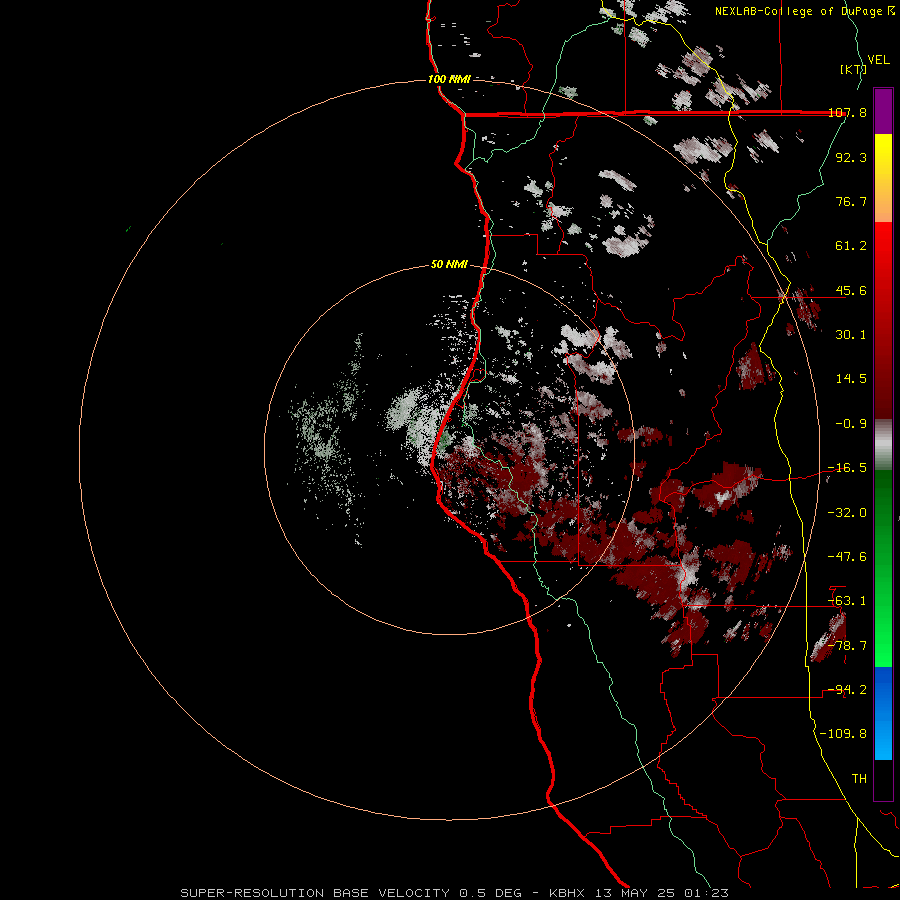900x900 pixels.
Task: Click the 45.6 value on velocity scale
Action: pyautogui.click(x=851, y=290)
